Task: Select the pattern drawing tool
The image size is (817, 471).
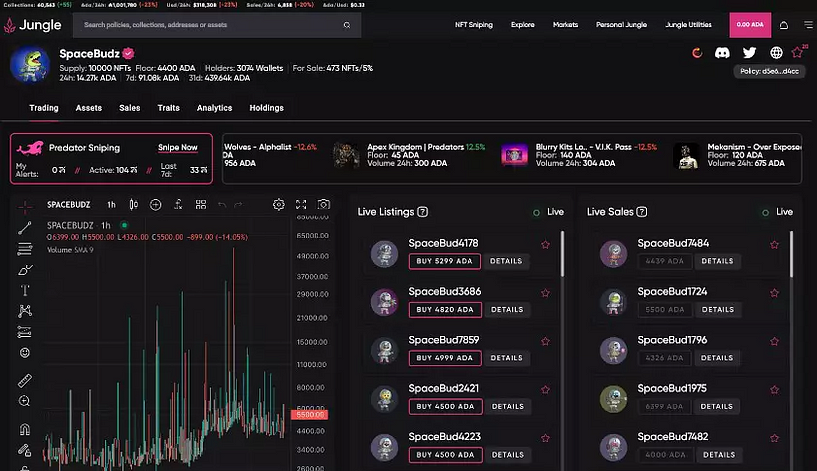Action: pos(24,311)
